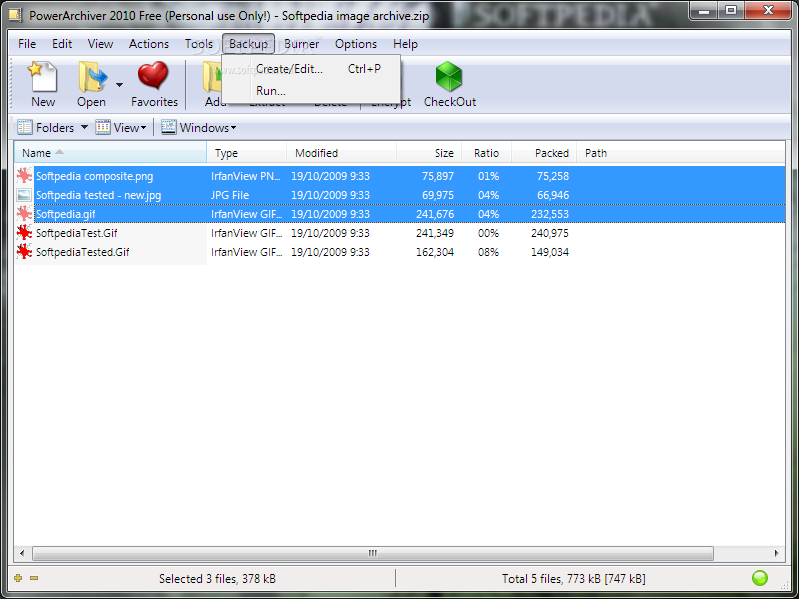799x599 pixels.
Task: Open the Edit menu
Action: coord(62,44)
